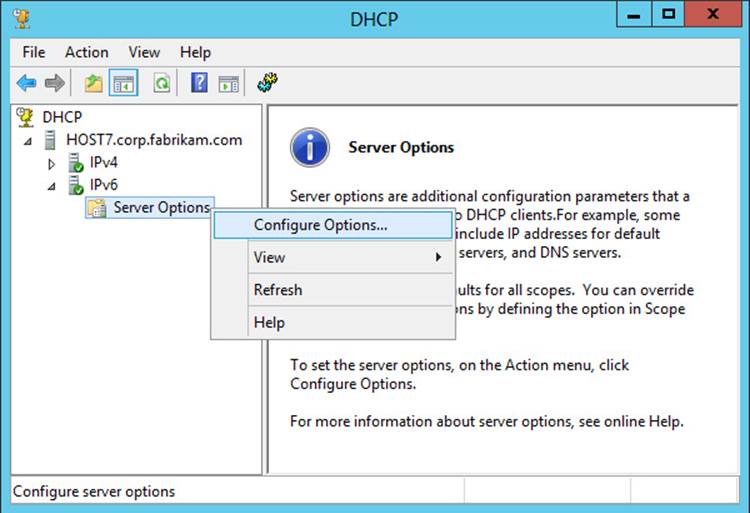The image size is (750, 513).
Task: Click the grey forward arrow
Action: click(x=55, y=83)
